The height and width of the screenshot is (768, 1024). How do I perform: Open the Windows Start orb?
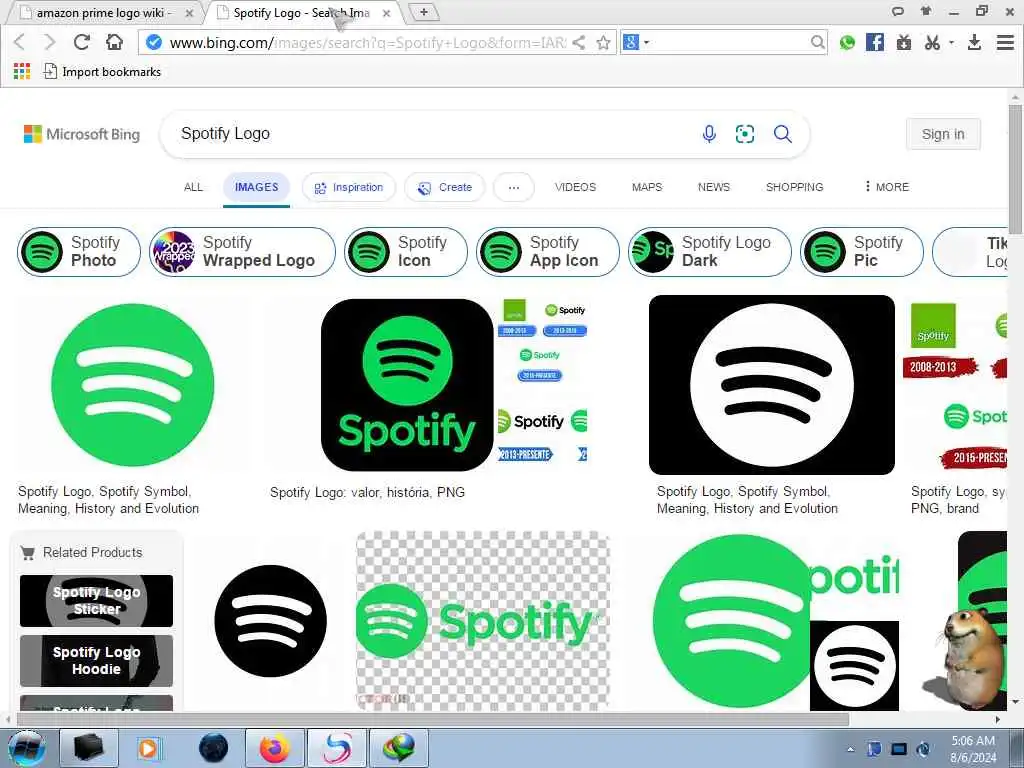pyautogui.click(x=27, y=748)
